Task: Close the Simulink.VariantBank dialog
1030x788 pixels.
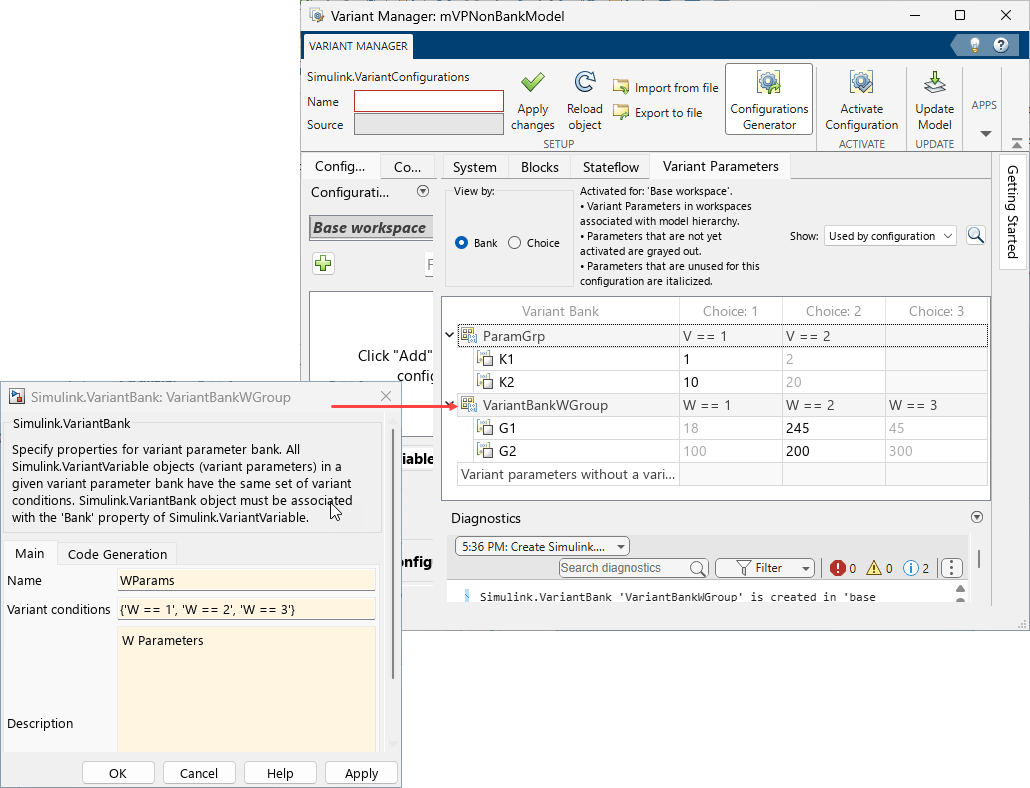Action: pyautogui.click(x=386, y=396)
